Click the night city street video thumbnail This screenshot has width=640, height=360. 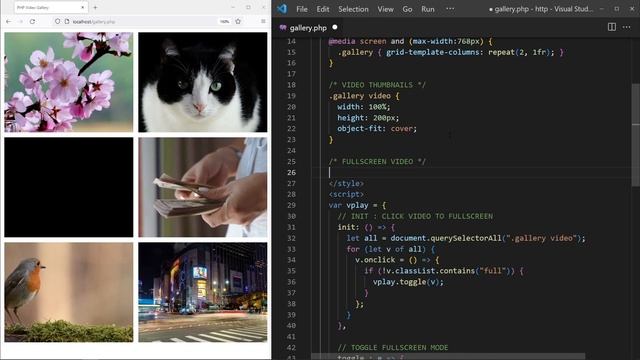point(203,292)
